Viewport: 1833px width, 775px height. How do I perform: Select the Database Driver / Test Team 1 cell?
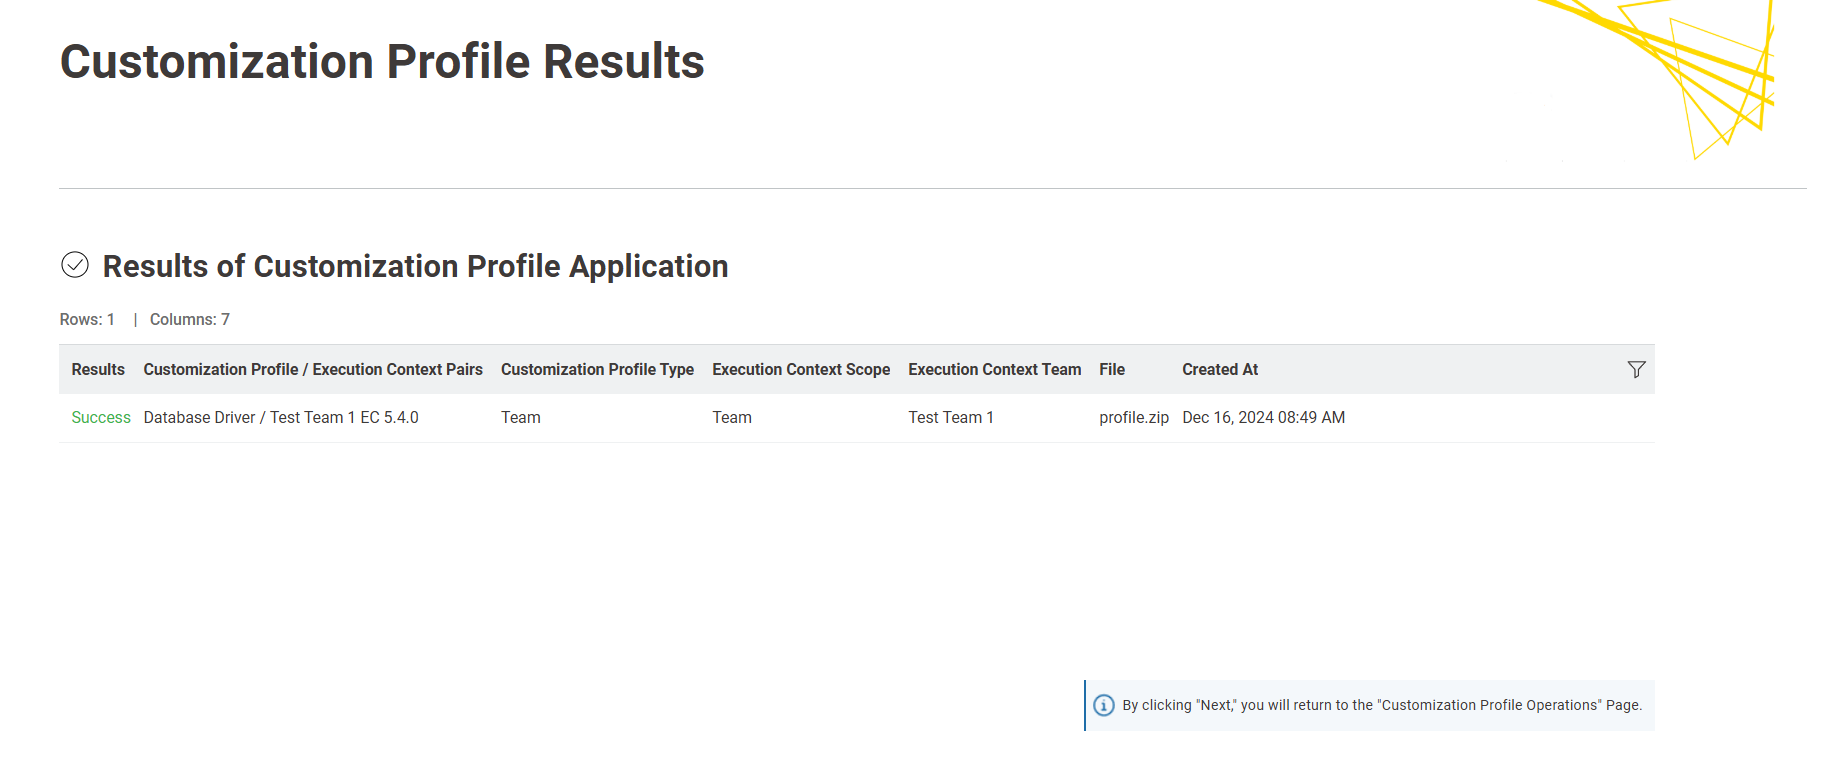click(x=281, y=418)
